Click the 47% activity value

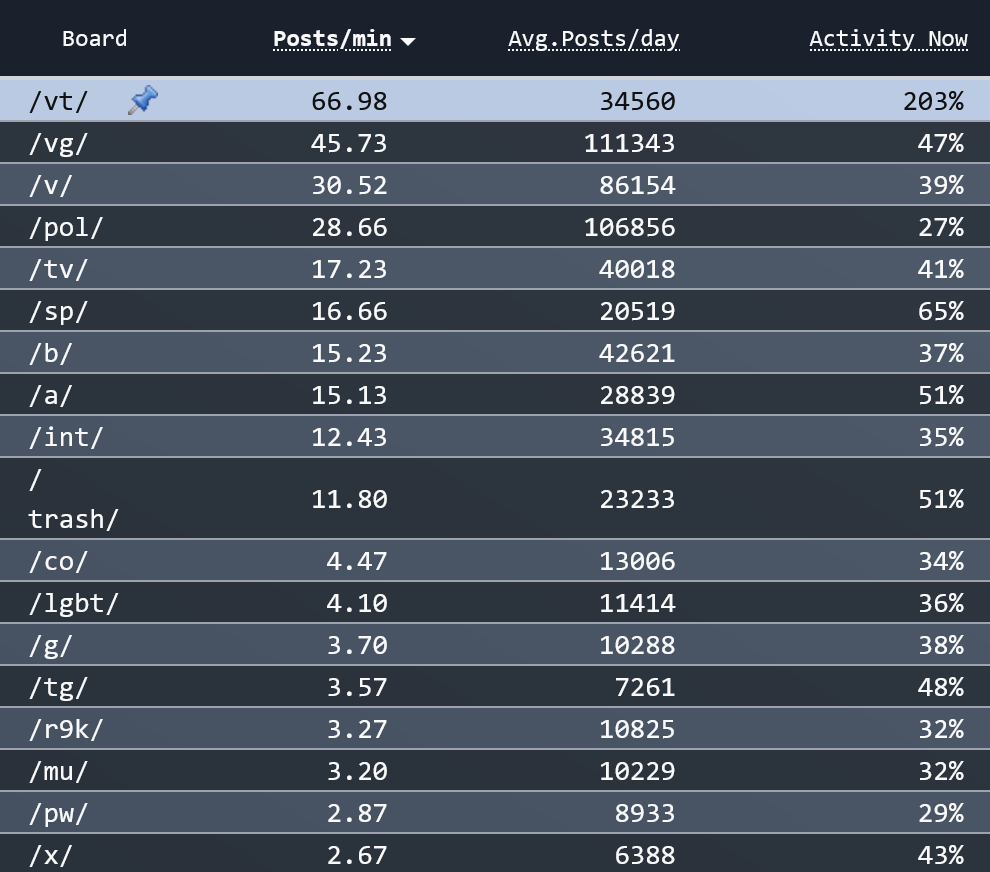[941, 143]
